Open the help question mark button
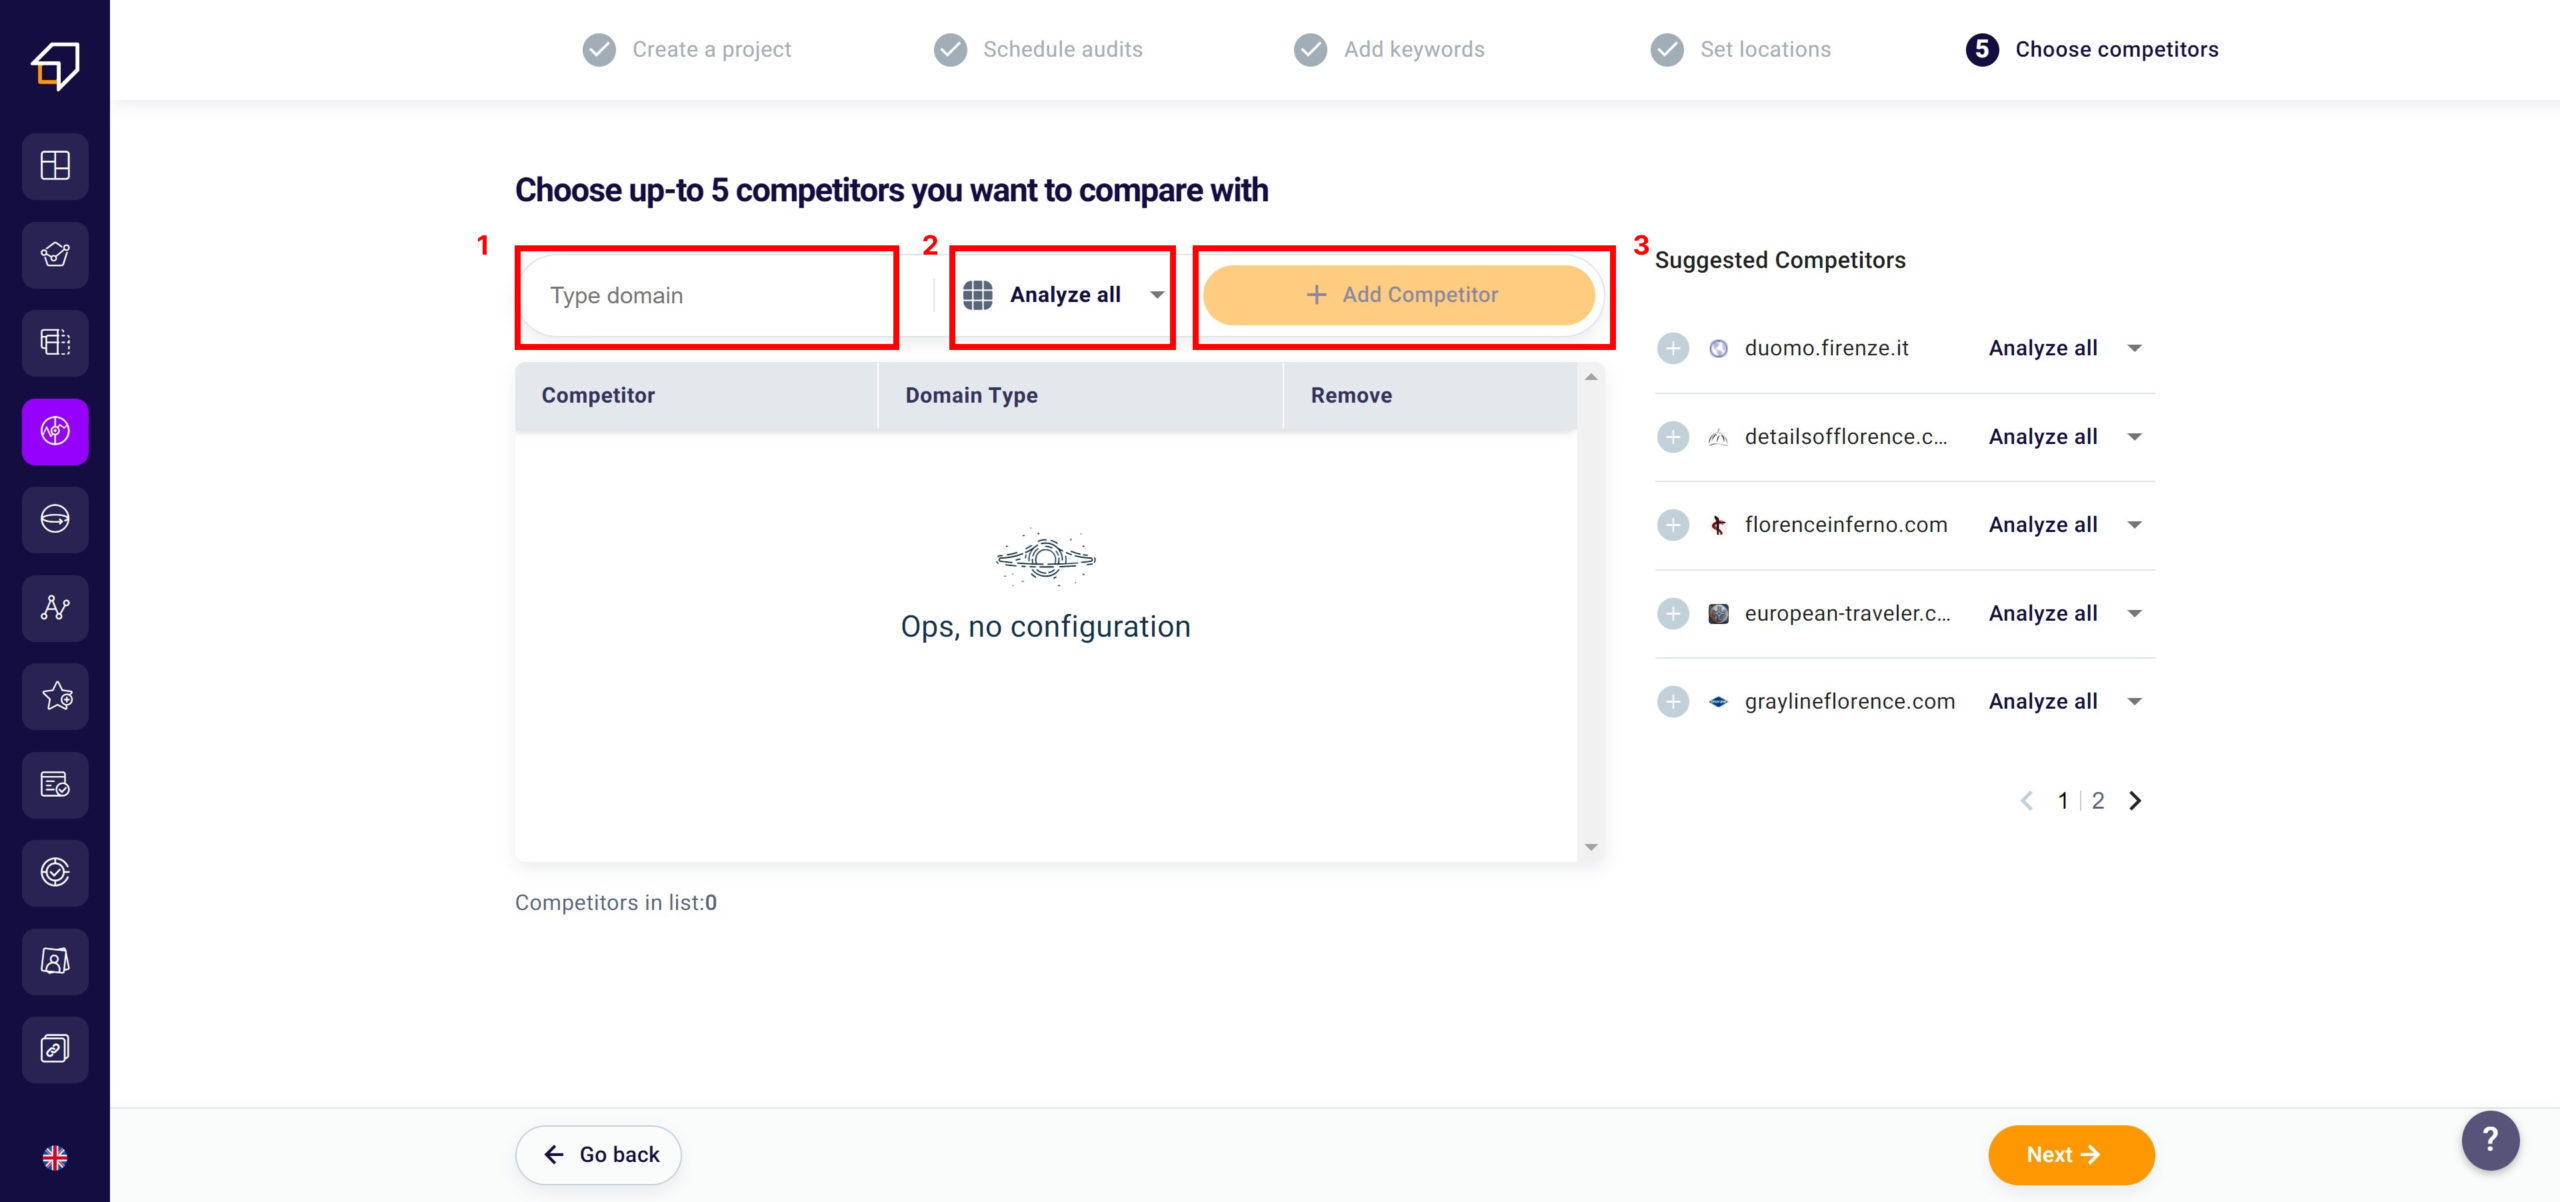 [x=2490, y=1140]
